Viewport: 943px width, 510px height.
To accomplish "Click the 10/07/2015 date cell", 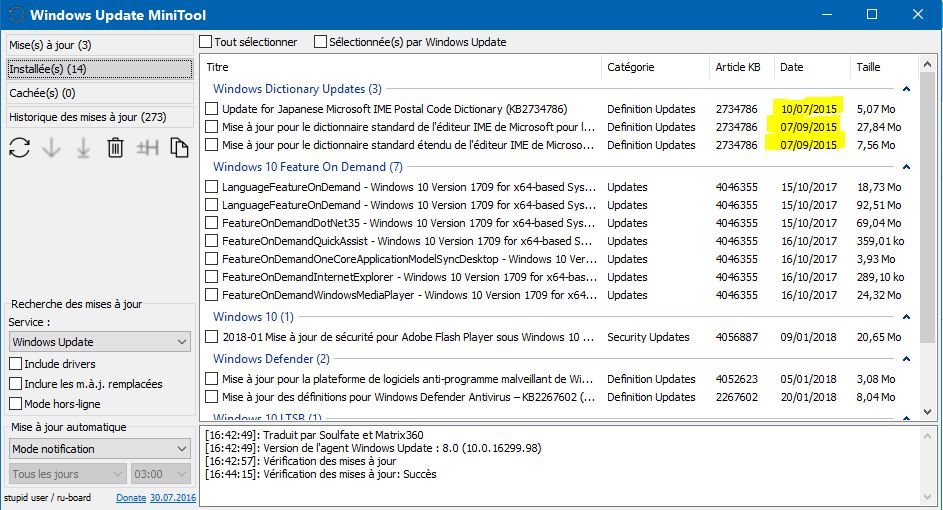I will 808,109.
